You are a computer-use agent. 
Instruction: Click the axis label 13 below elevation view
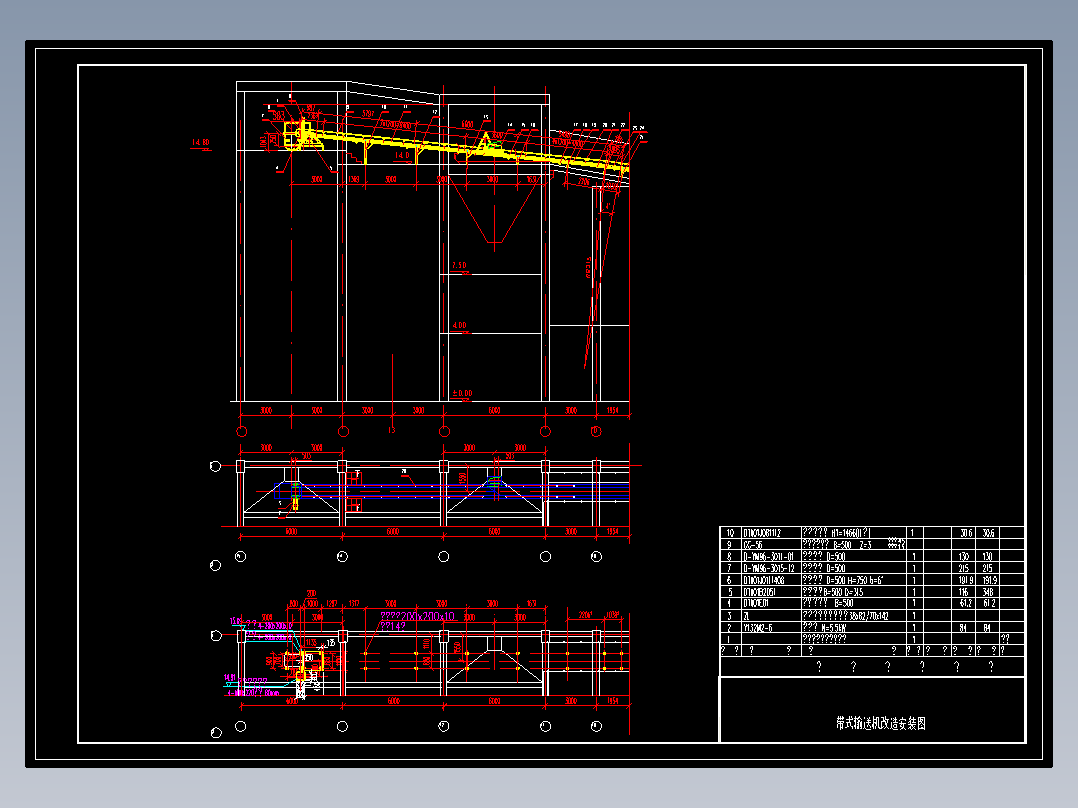pyautogui.click(x=392, y=430)
